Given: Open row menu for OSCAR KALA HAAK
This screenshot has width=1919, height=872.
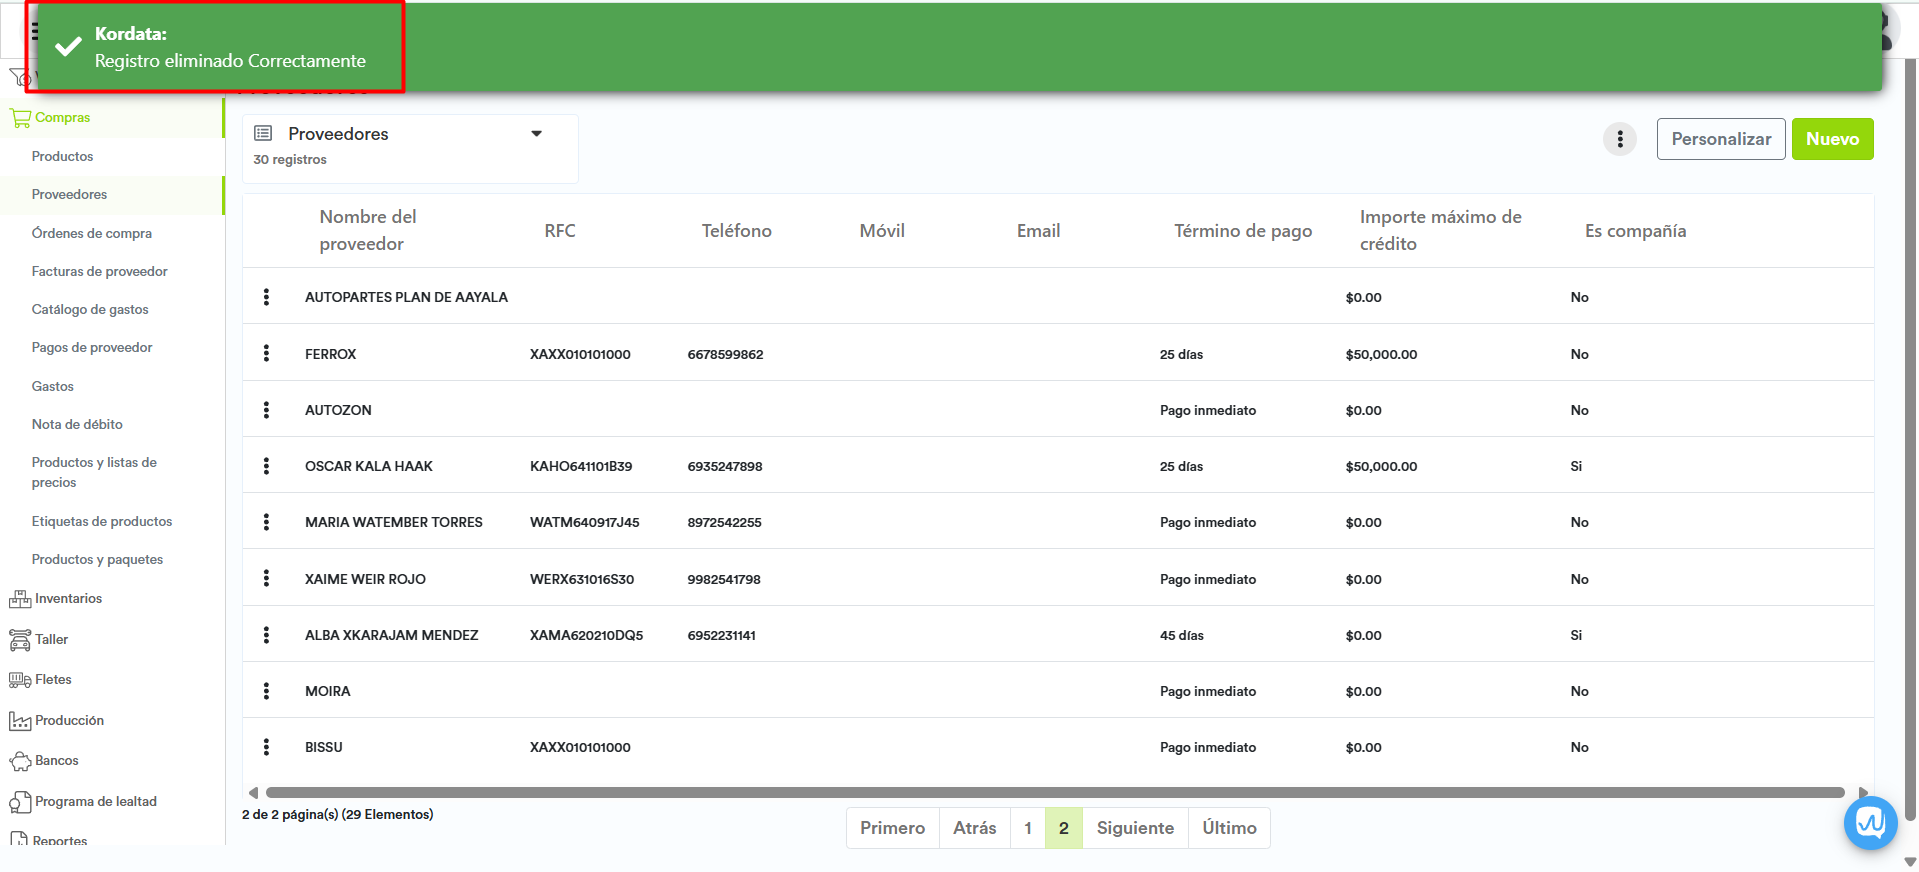Looking at the screenshot, I should (x=266, y=466).
